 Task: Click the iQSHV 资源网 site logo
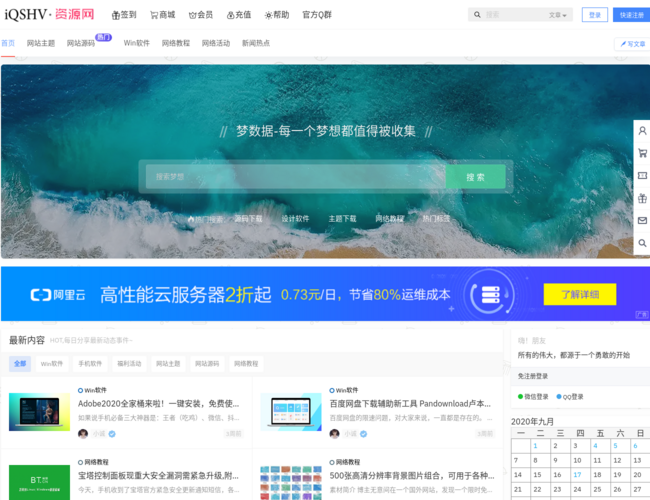(x=49, y=15)
